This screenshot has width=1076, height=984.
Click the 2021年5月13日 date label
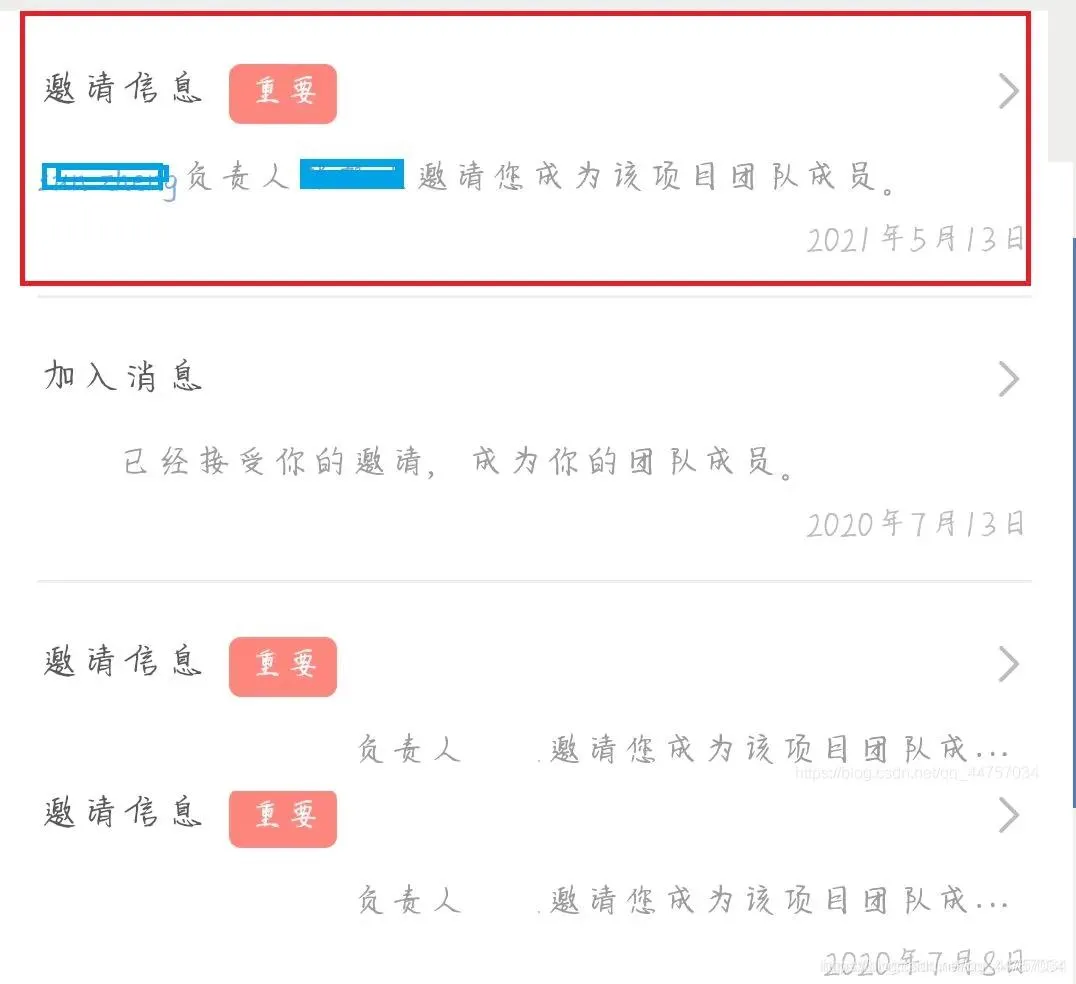(x=915, y=239)
